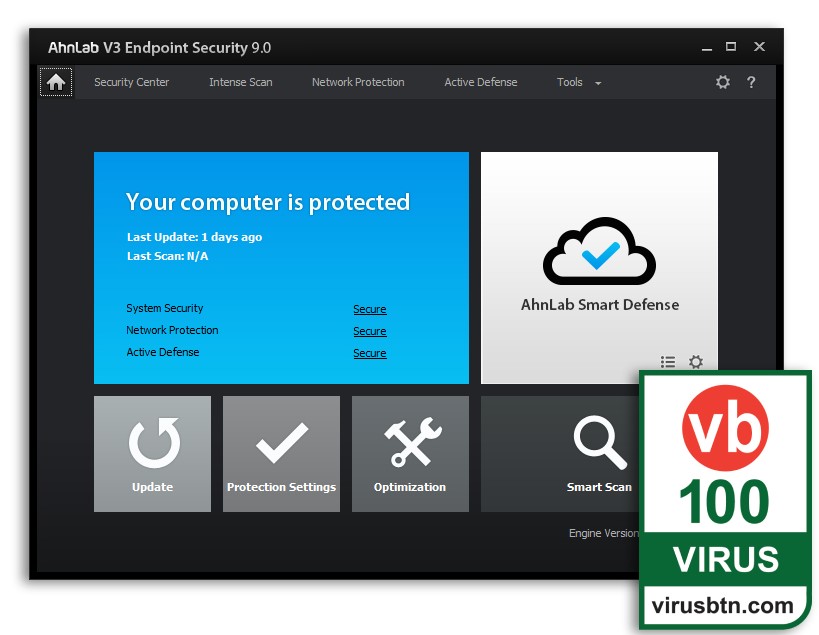The image size is (819, 635).
Task: Click Secure link for System Security
Action: [370, 309]
